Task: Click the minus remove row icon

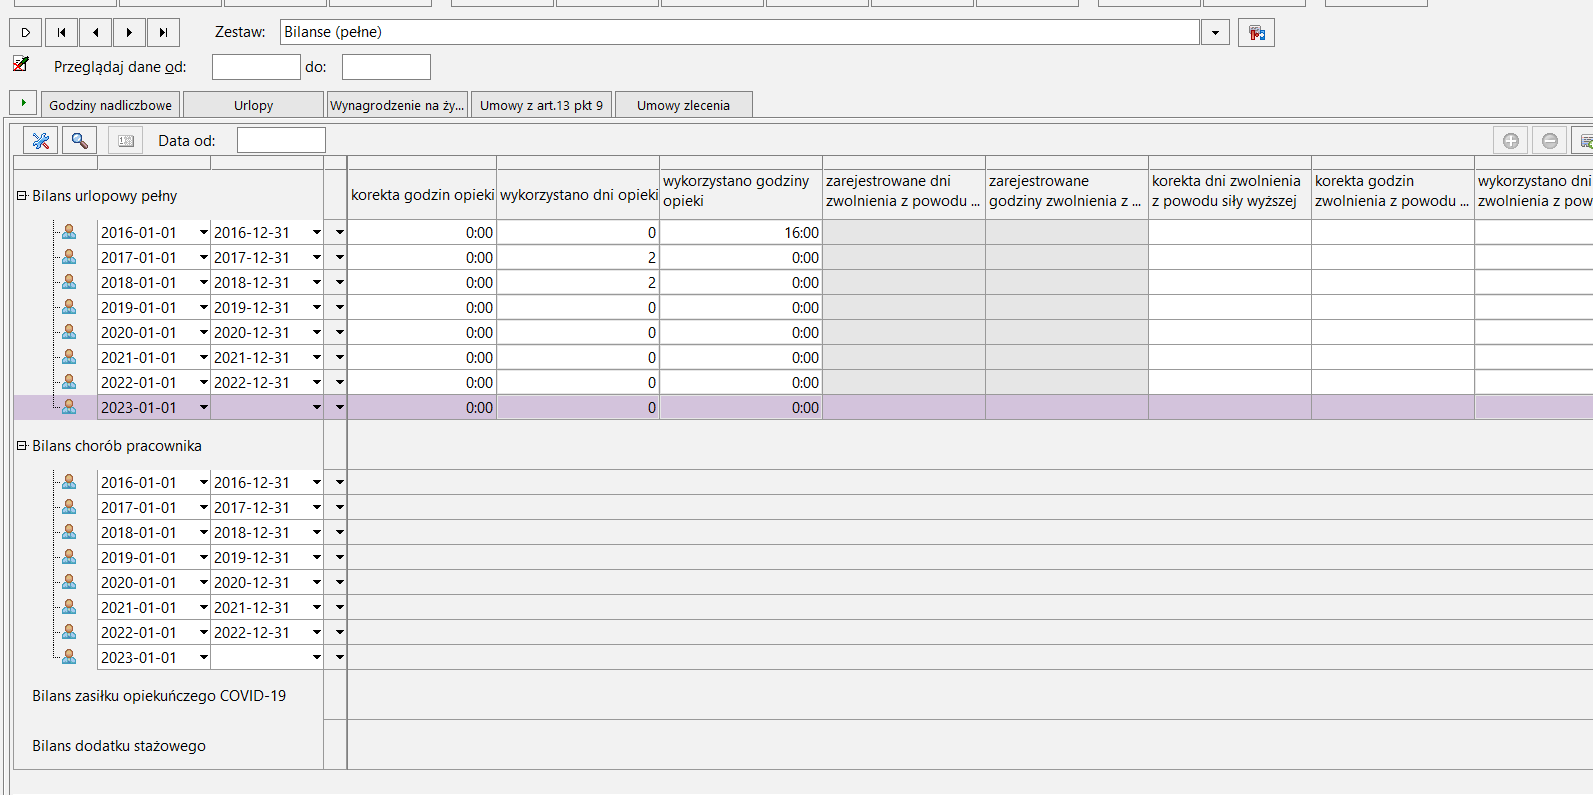Action: tap(1550, 141)
